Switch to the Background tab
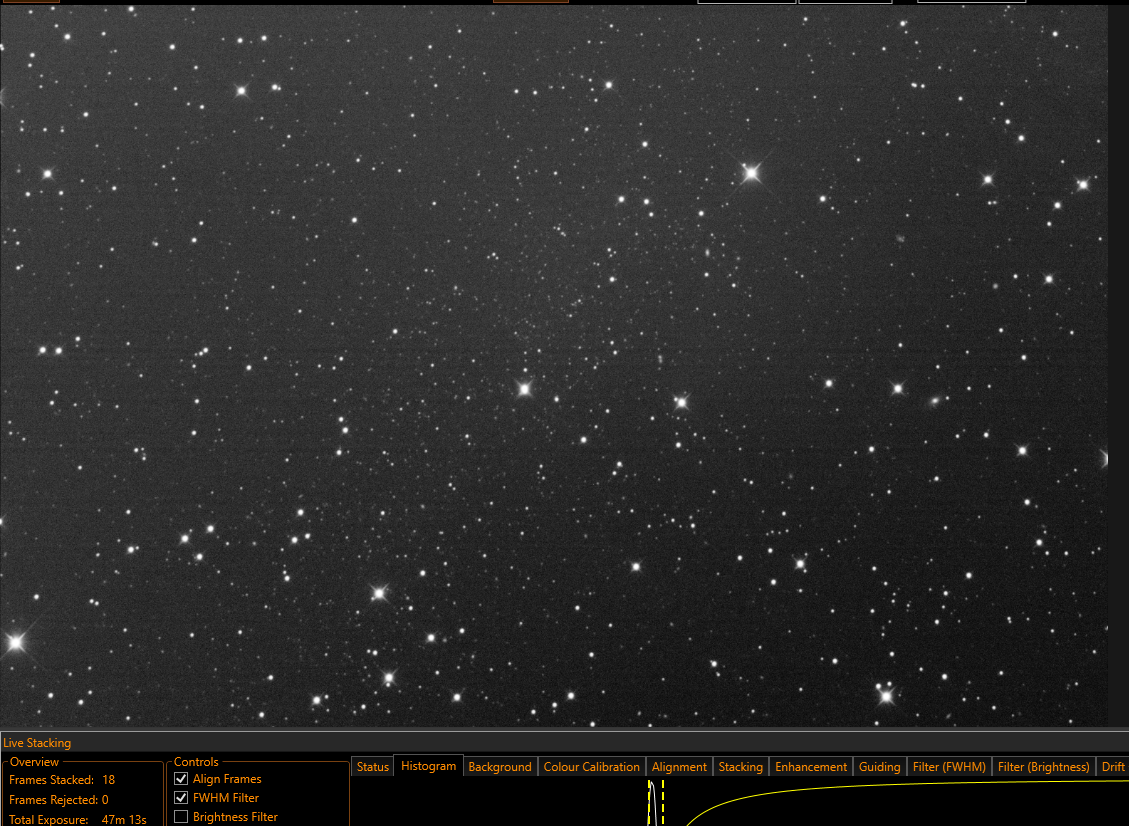1129x826 pixels. 500,767
